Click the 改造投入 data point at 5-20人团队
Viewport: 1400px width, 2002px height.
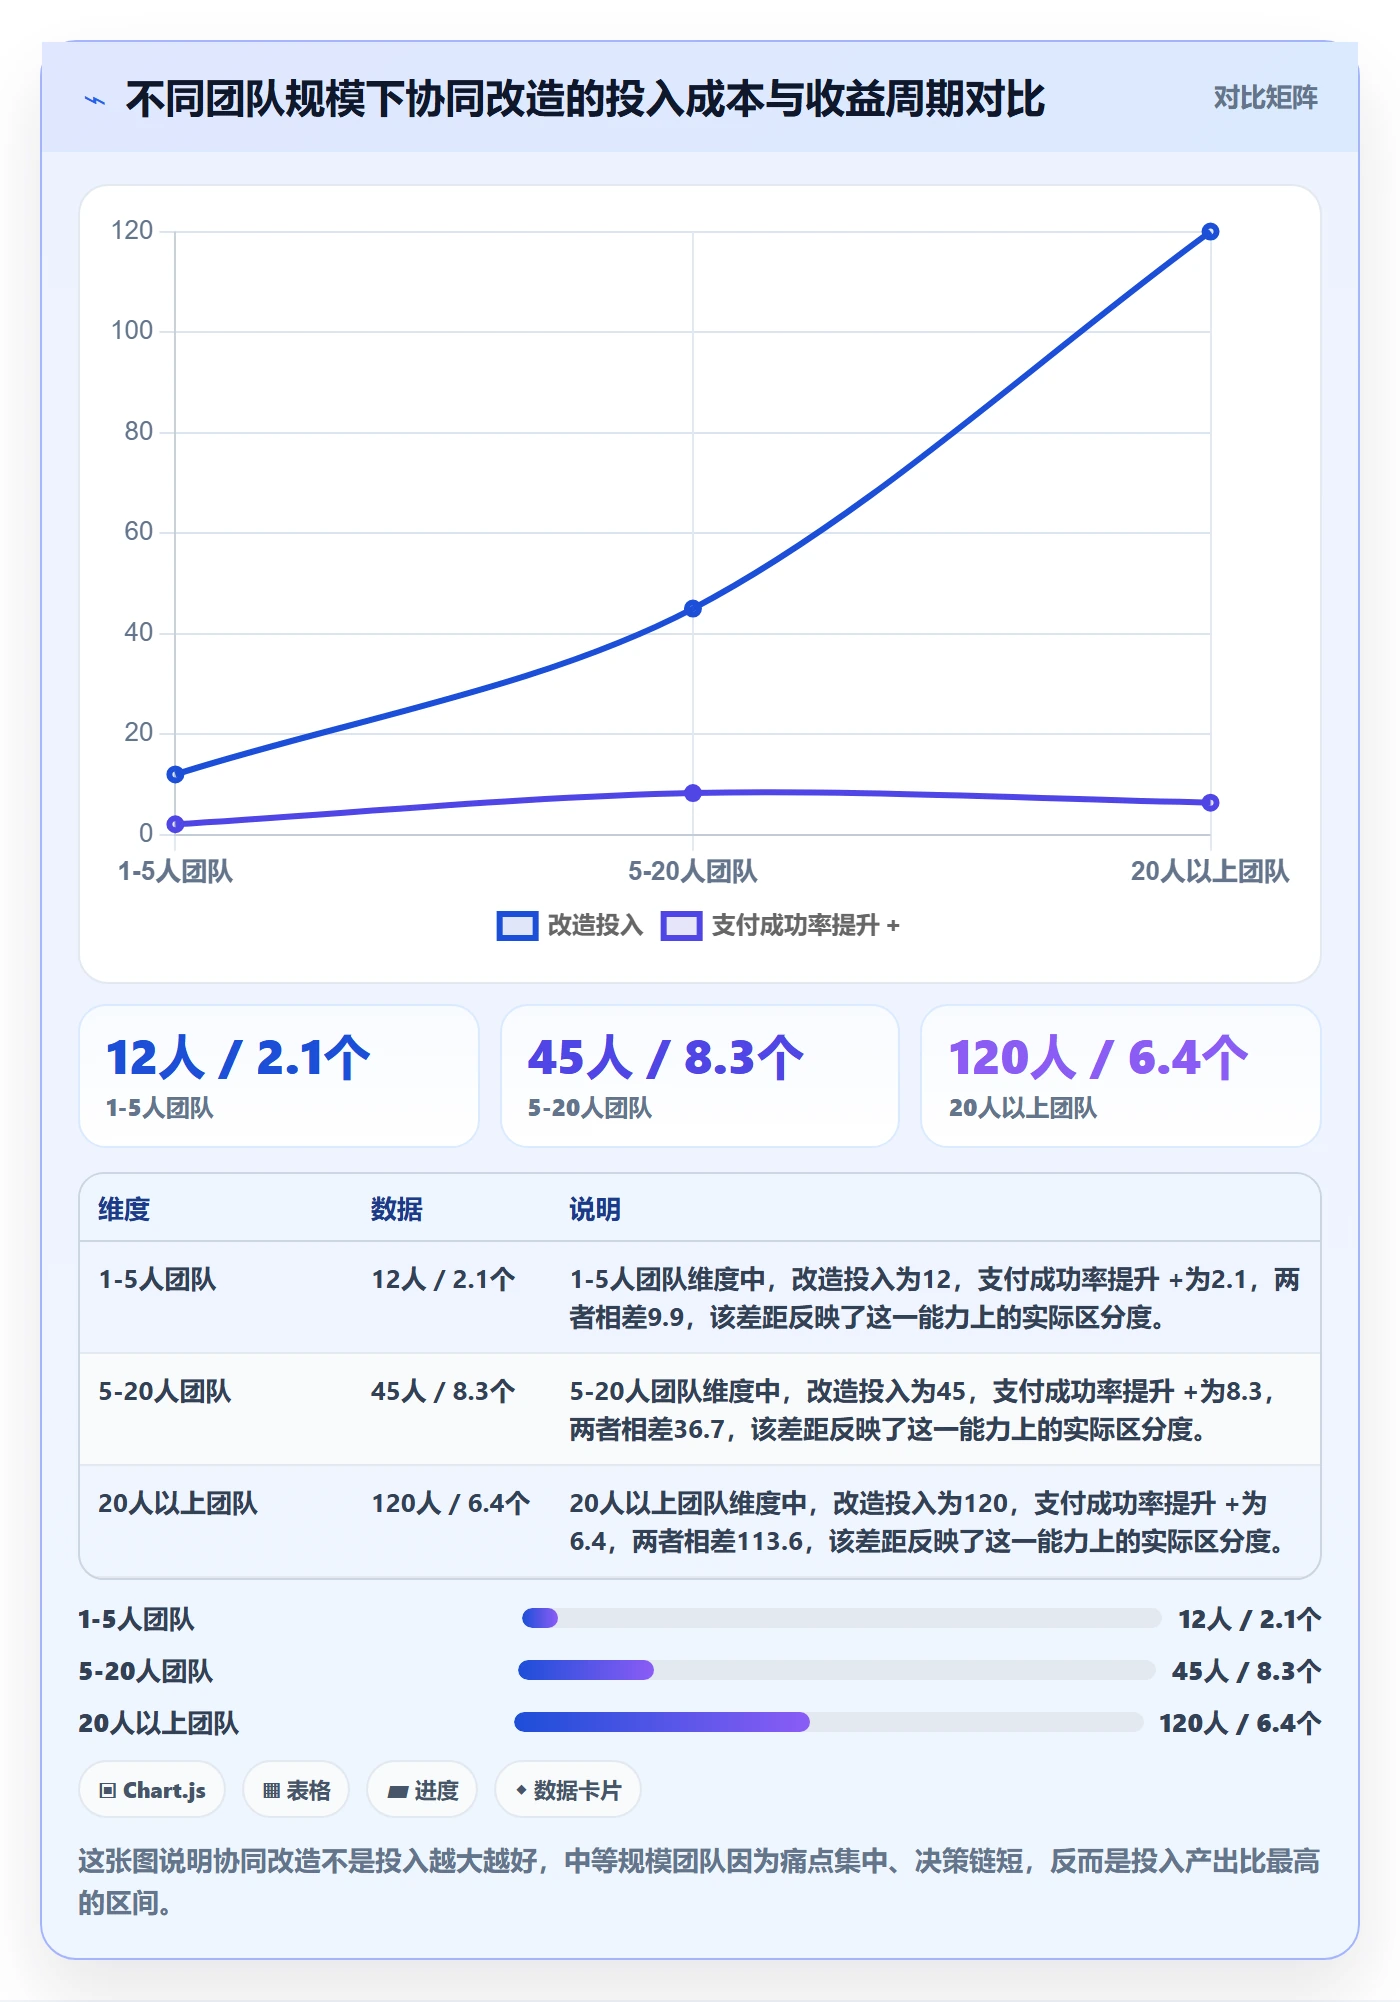tap(693, 608)
